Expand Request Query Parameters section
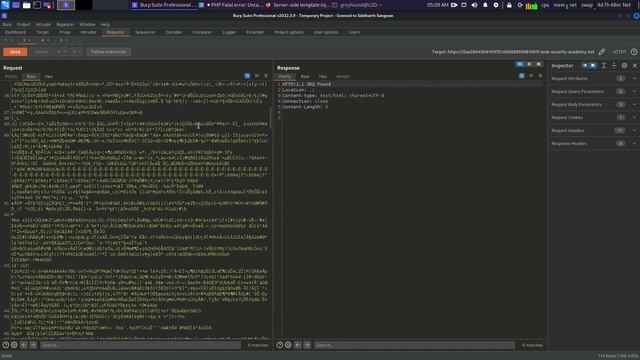The height and width of the screenshot is (360, 640). point(593,91)
